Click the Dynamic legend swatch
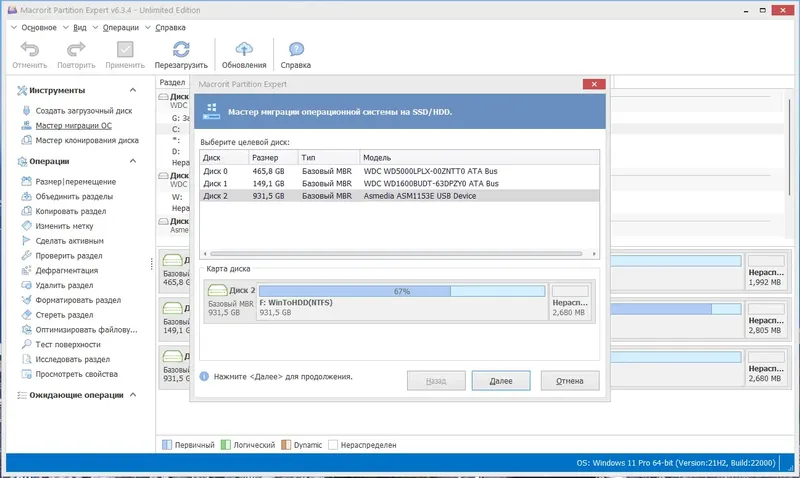This screenshot has height=478, width=800. (286, 445)
